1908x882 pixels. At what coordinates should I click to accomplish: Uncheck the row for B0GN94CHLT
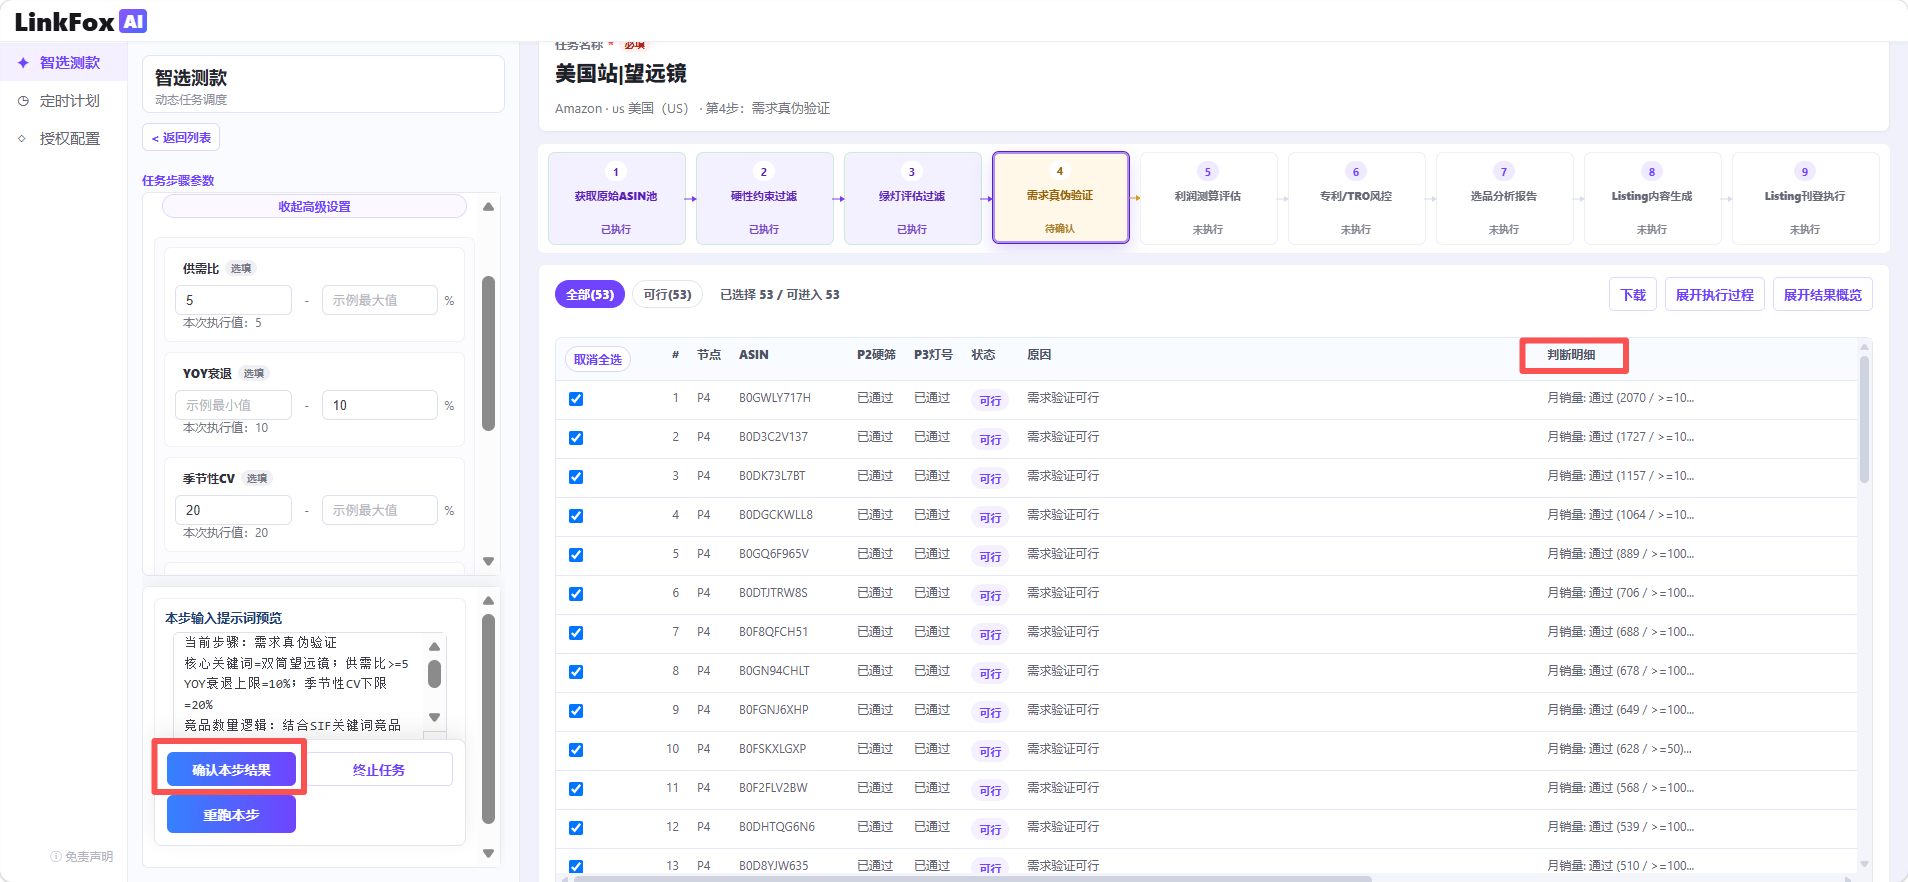[x=576, y=672]
